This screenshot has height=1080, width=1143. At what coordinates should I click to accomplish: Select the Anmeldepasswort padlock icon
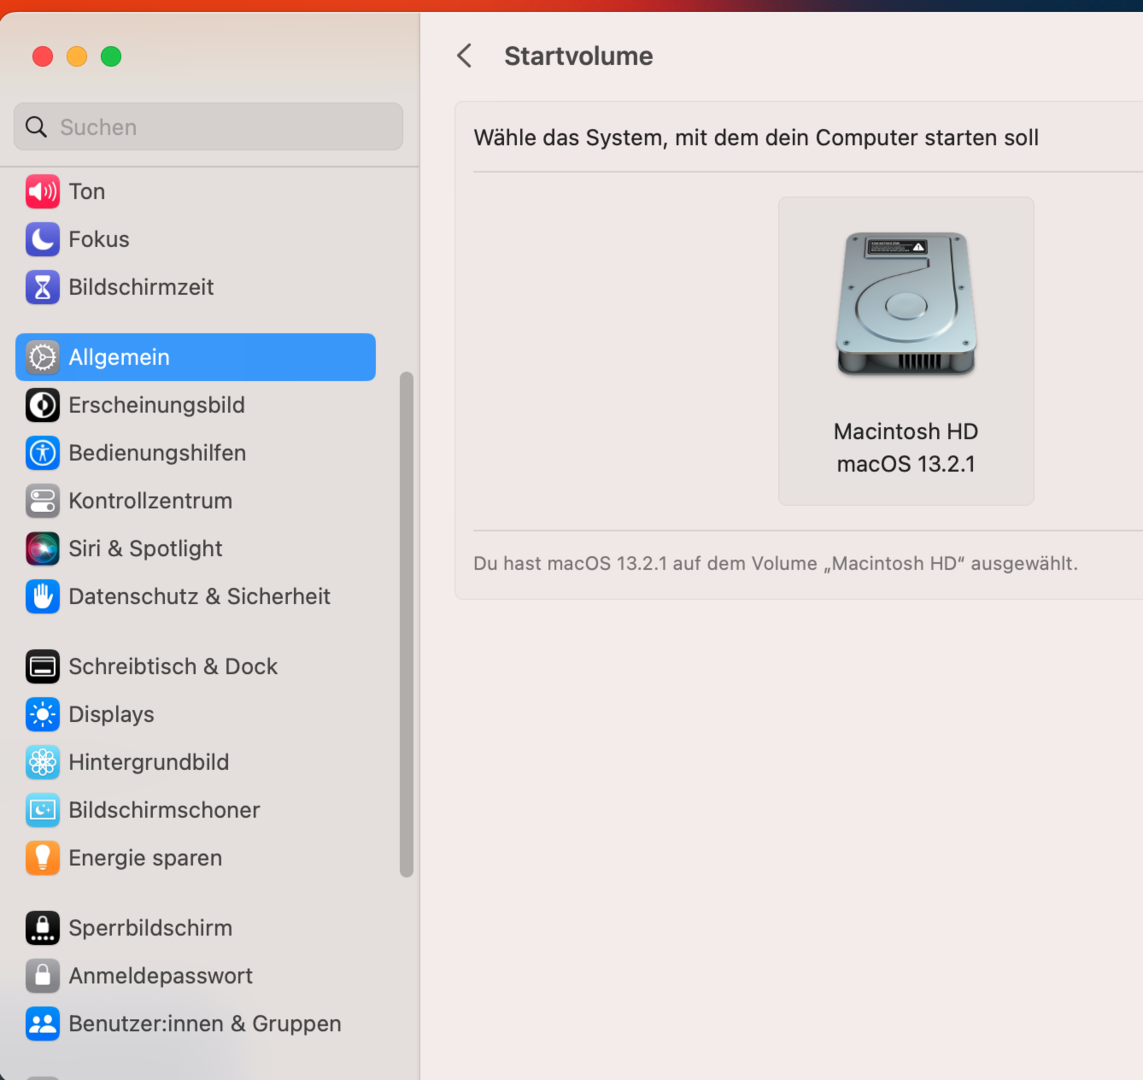(x=42, y=976)
